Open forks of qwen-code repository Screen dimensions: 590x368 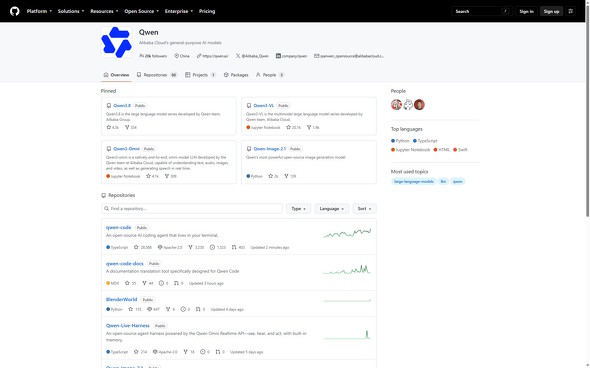[196, 248]
